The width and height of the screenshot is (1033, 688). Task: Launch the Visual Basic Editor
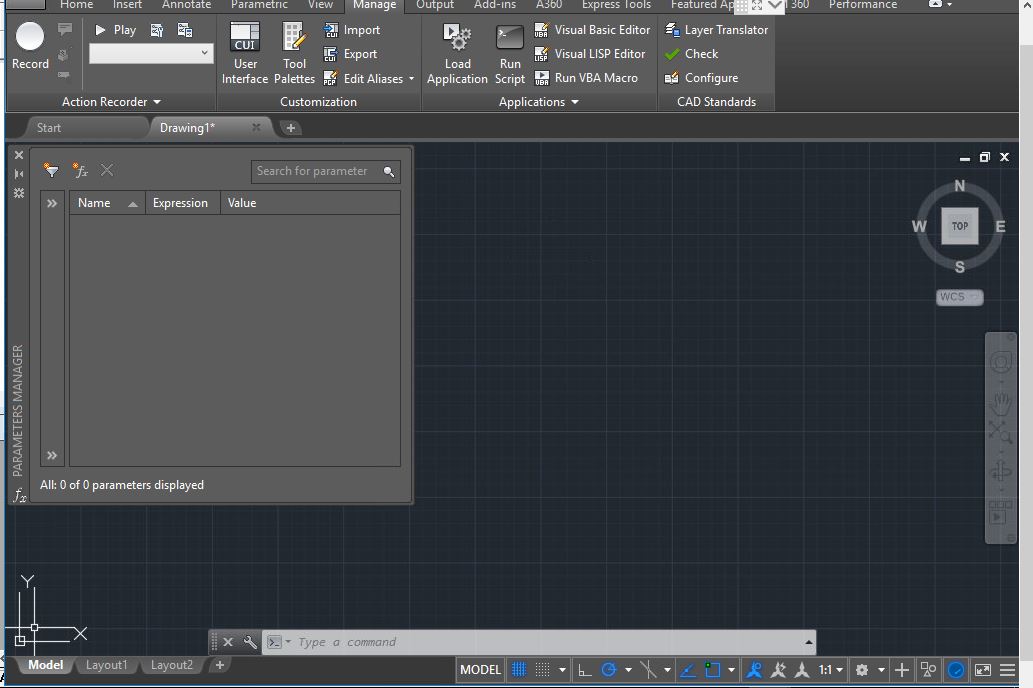tap(592, 30)
